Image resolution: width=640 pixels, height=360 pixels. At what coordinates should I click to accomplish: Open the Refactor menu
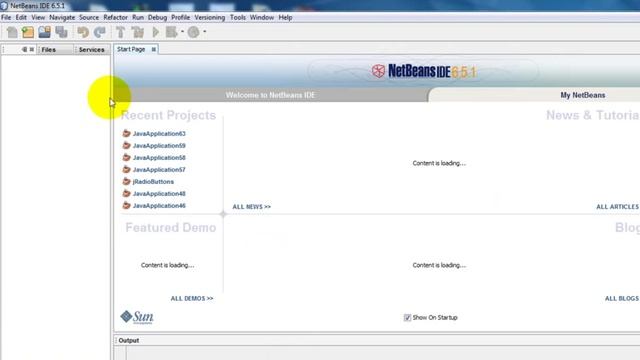point(116,18)
